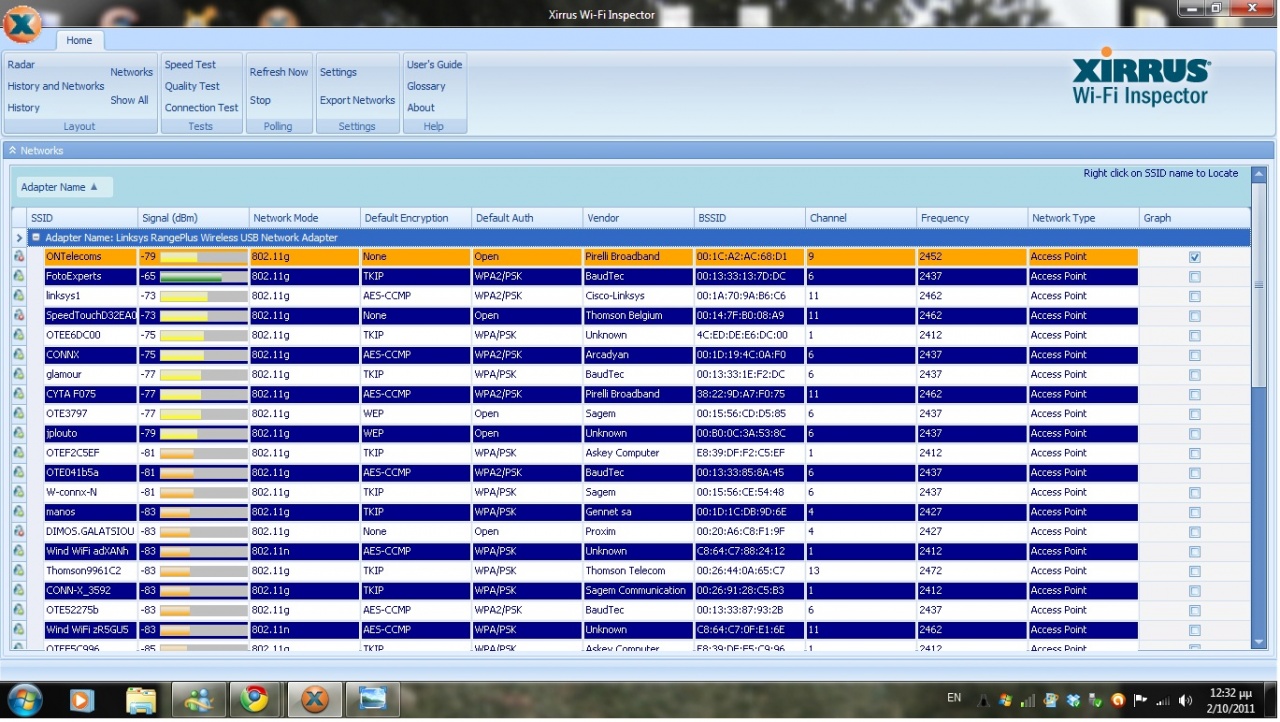Open the Home ribbon tab
This screenshot has width=1280, height=722.
click(x=79, y=40)
